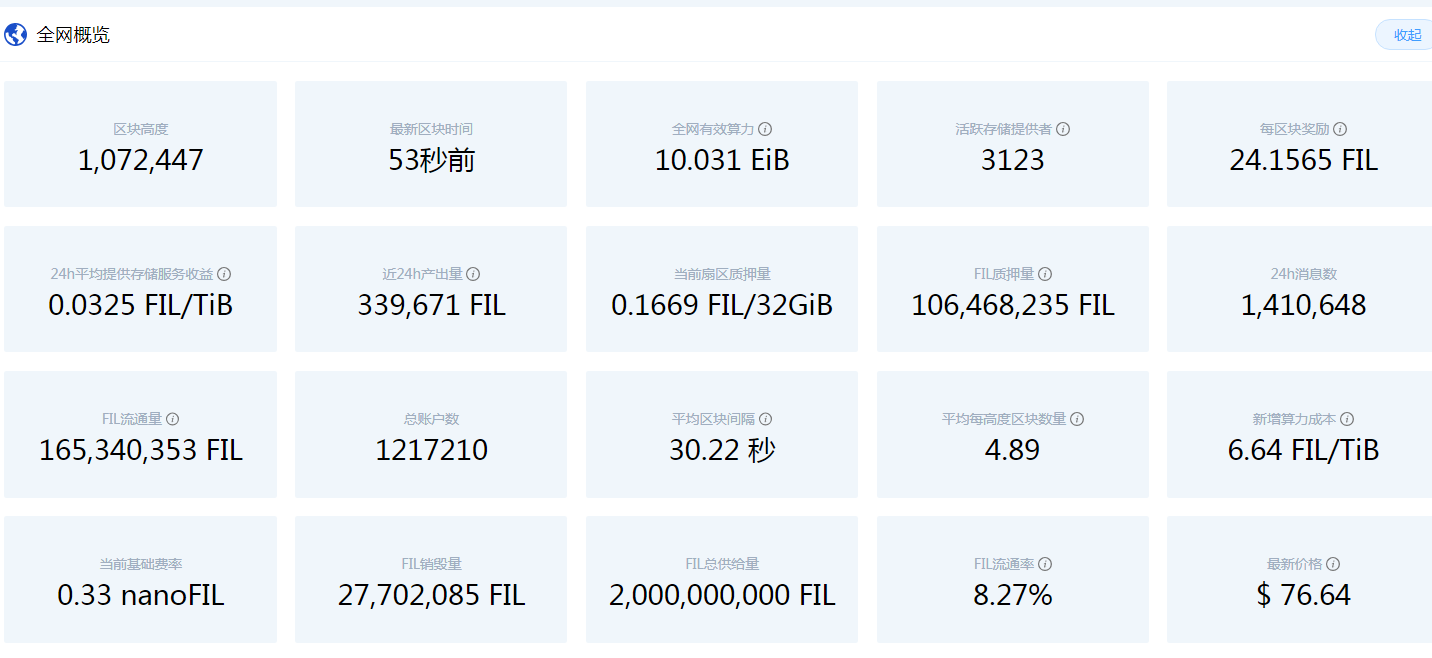Viewport: 1432px width, 658px height.
Task: Click info icon beside 最新价格
Action: (1333, 564)
